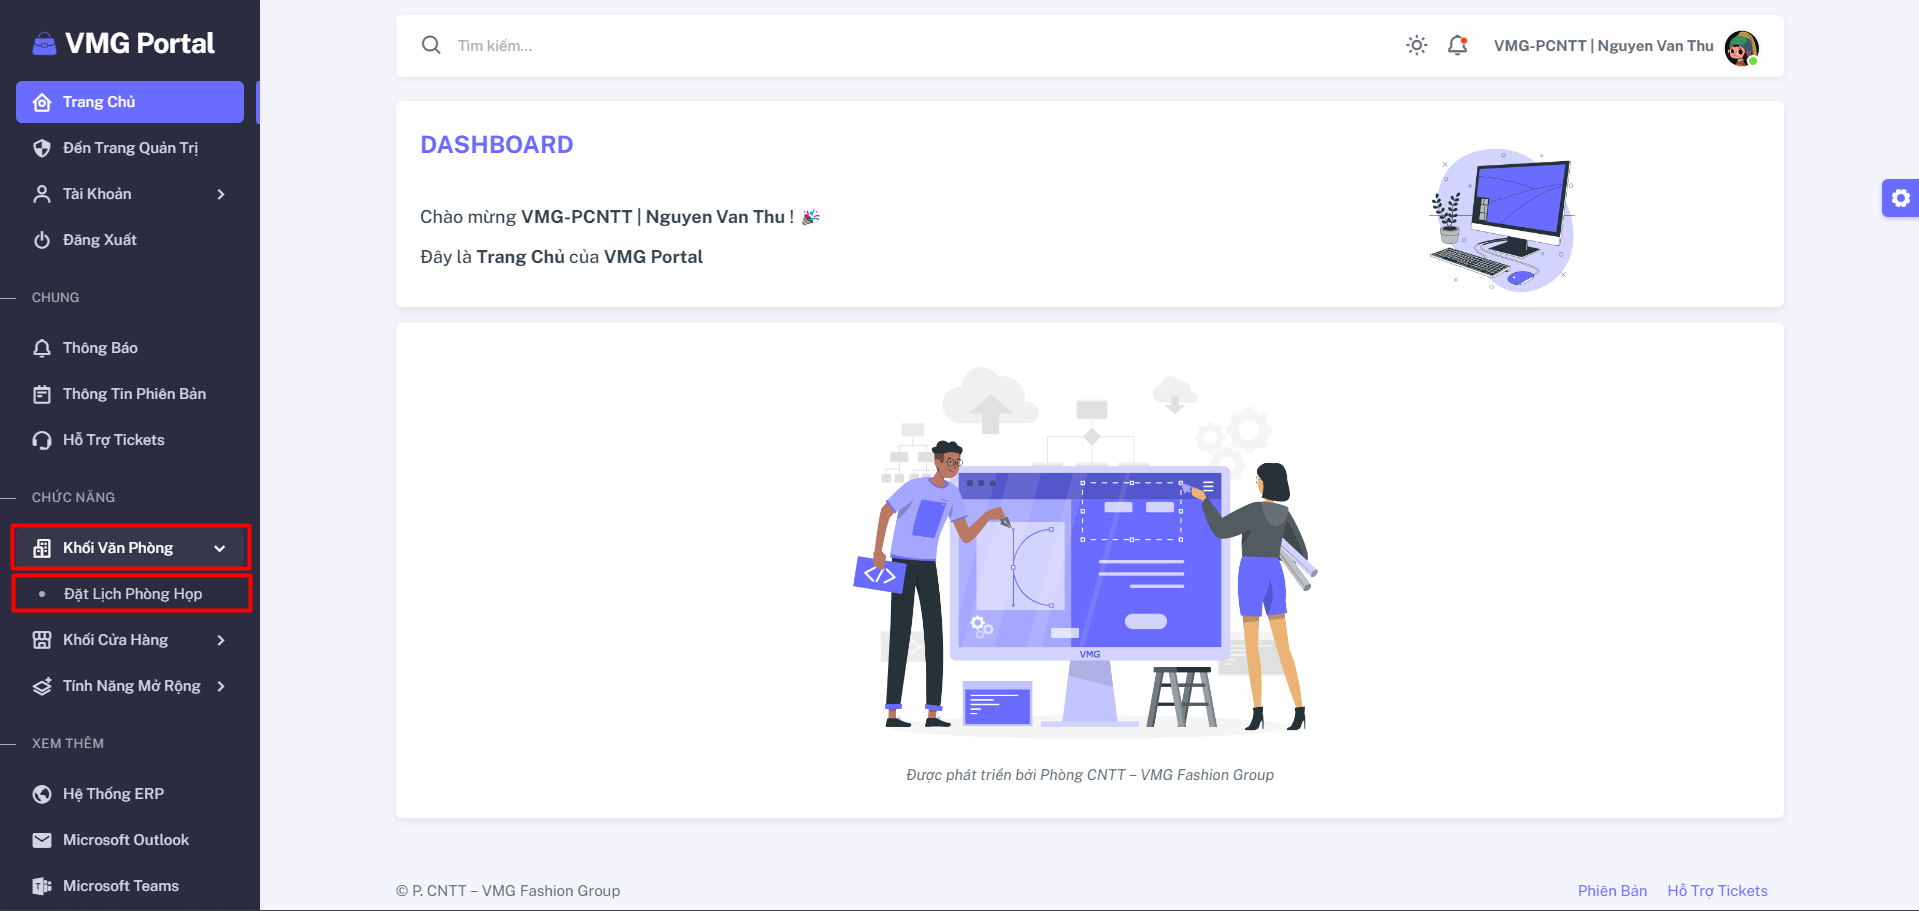Screen dimensions: 1919x911
Task: Open the Phiên Bản footer link
Action: point(1612,891)
